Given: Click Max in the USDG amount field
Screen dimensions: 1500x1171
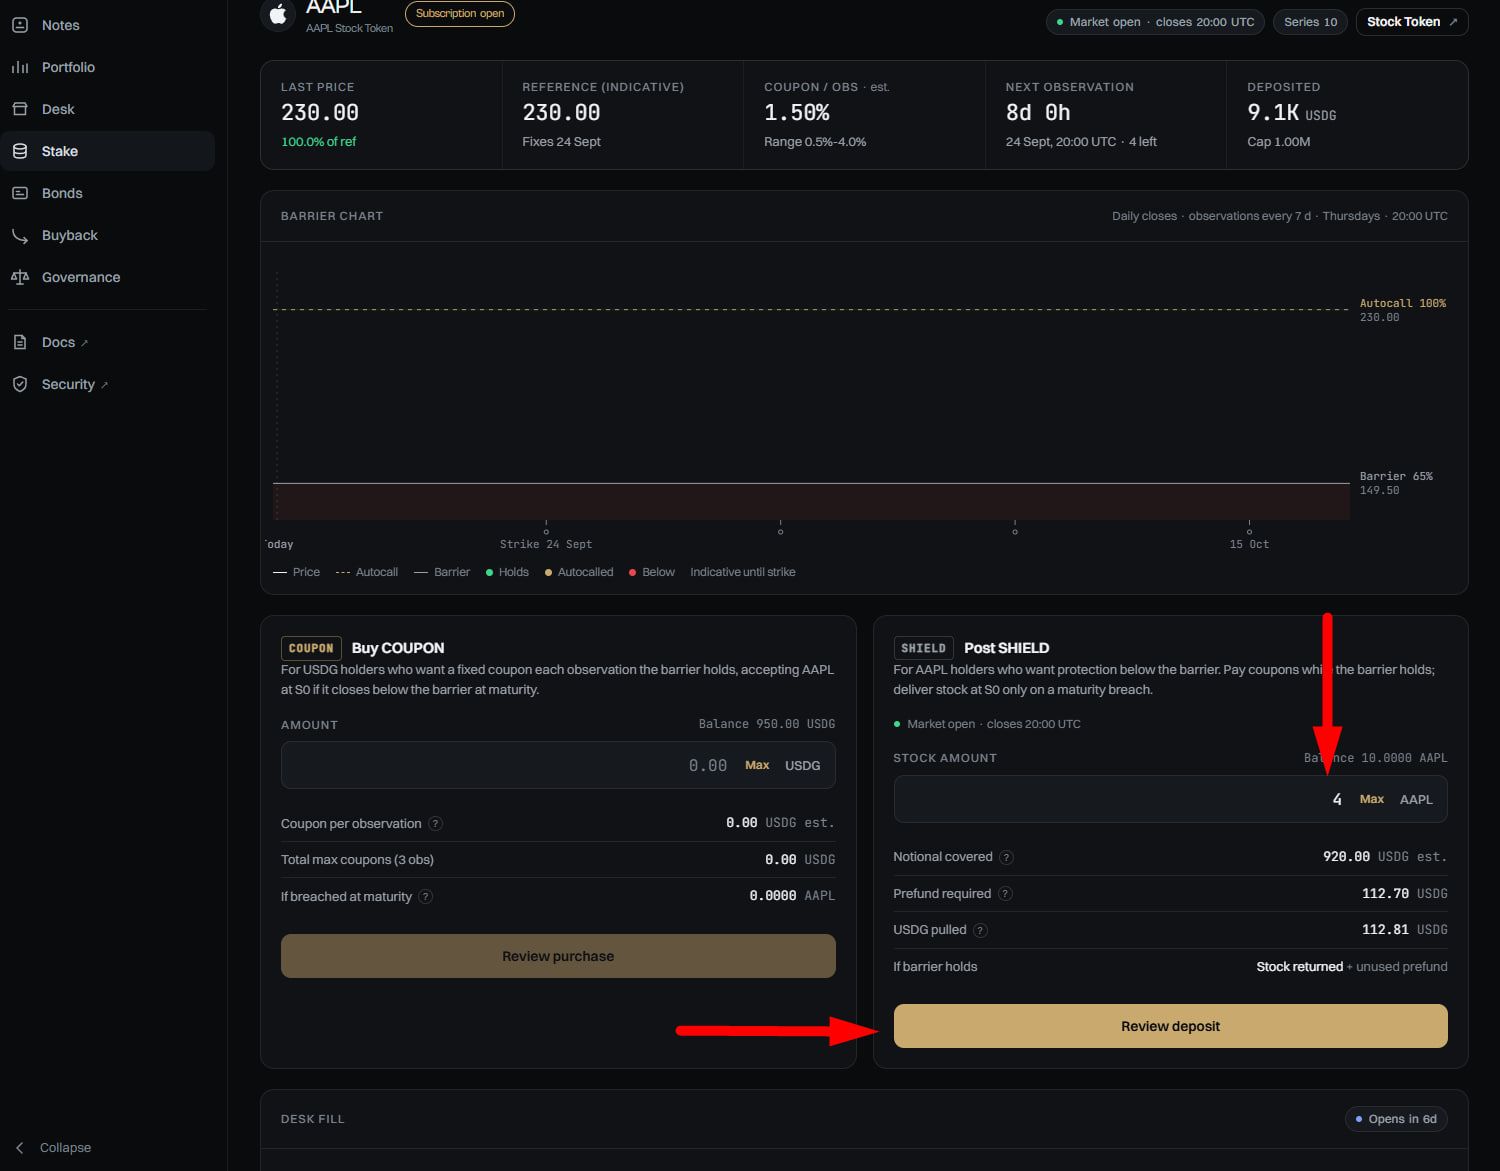Looking at the screenshot, I should pos(757,765).
